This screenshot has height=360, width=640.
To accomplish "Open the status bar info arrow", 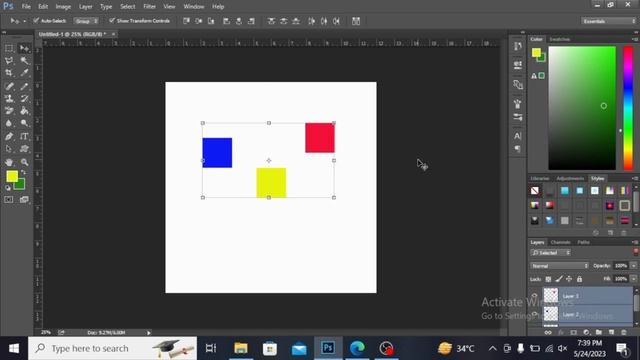I will [x=149, y=333].
